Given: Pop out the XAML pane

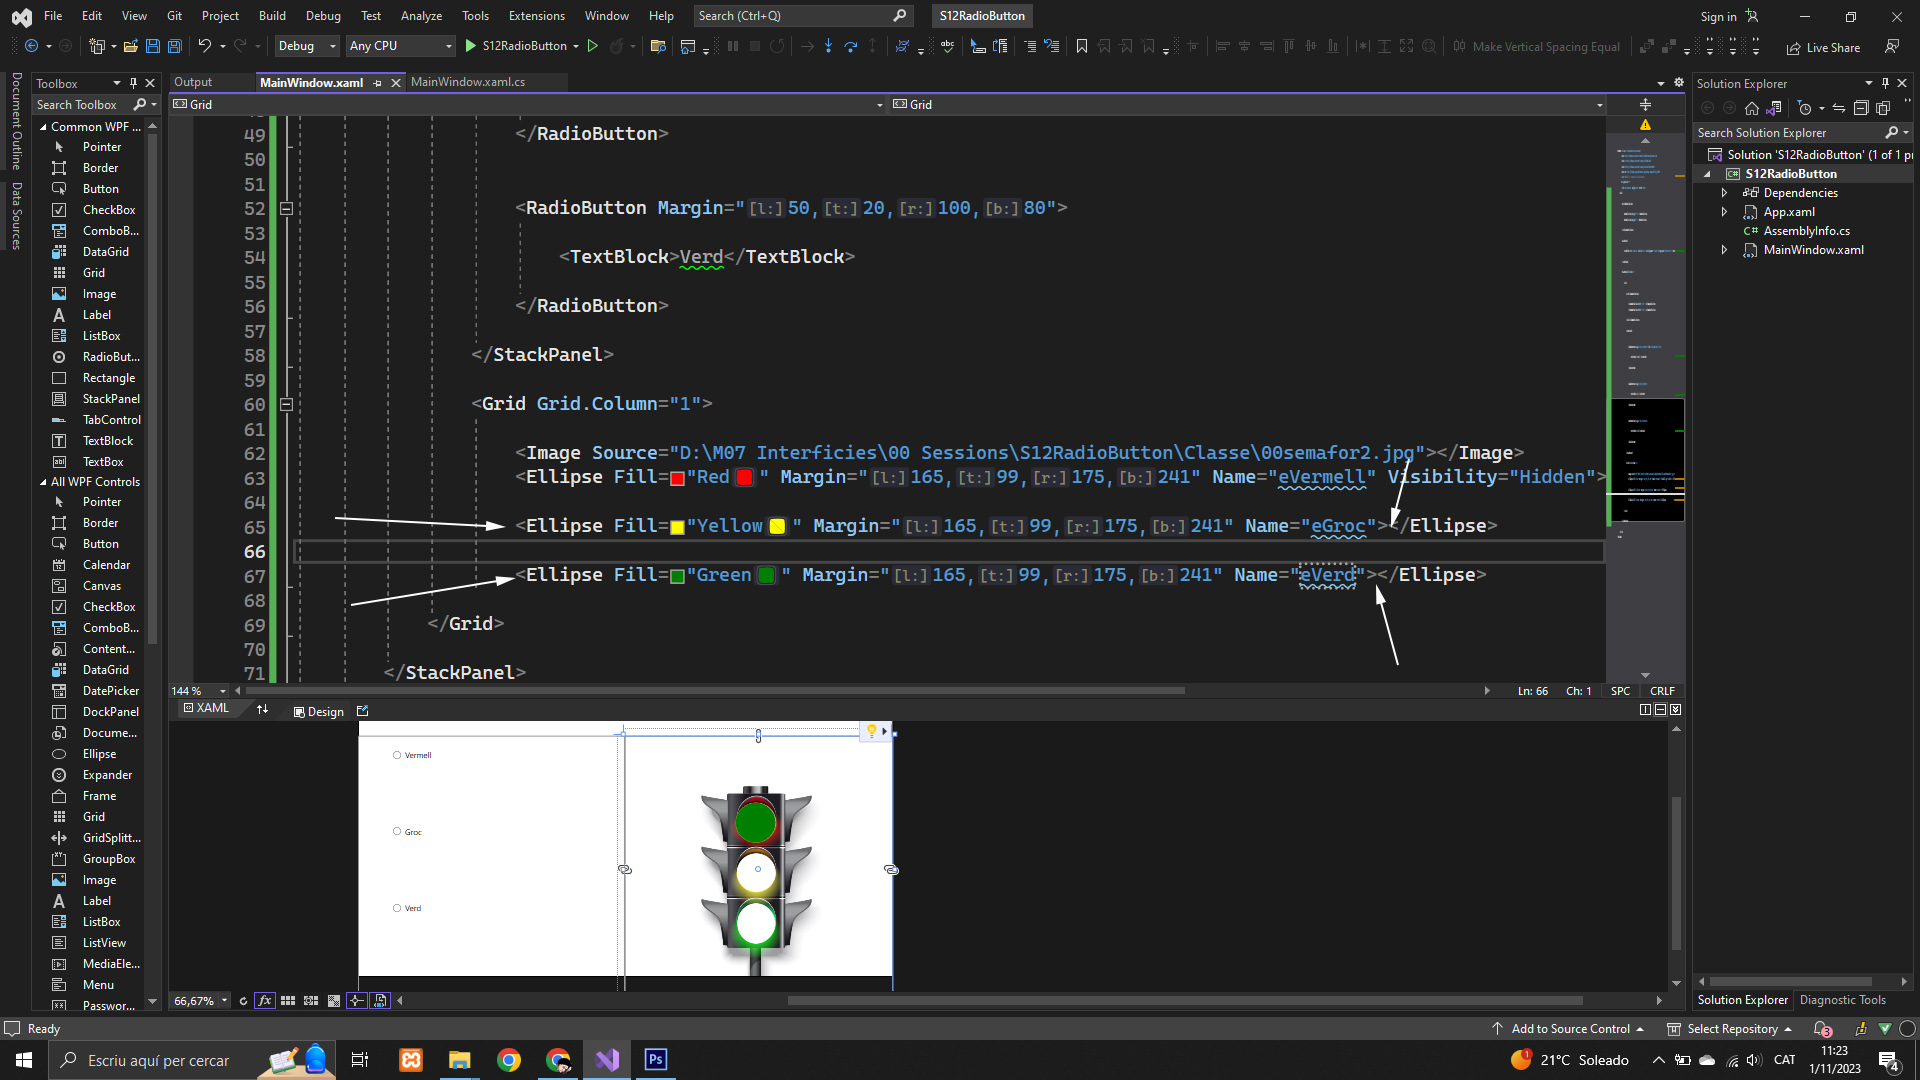Looking at the screenshot, I should [x=363, y=711].
